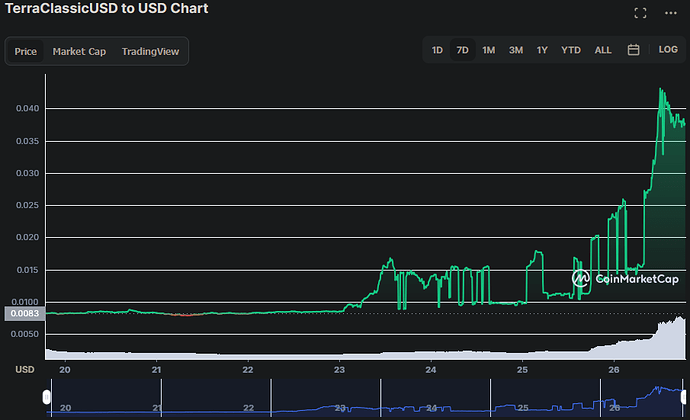The image size is (690, 420).
Task: Click the 23 date in the navigator timeline
Action: (340, 408)
